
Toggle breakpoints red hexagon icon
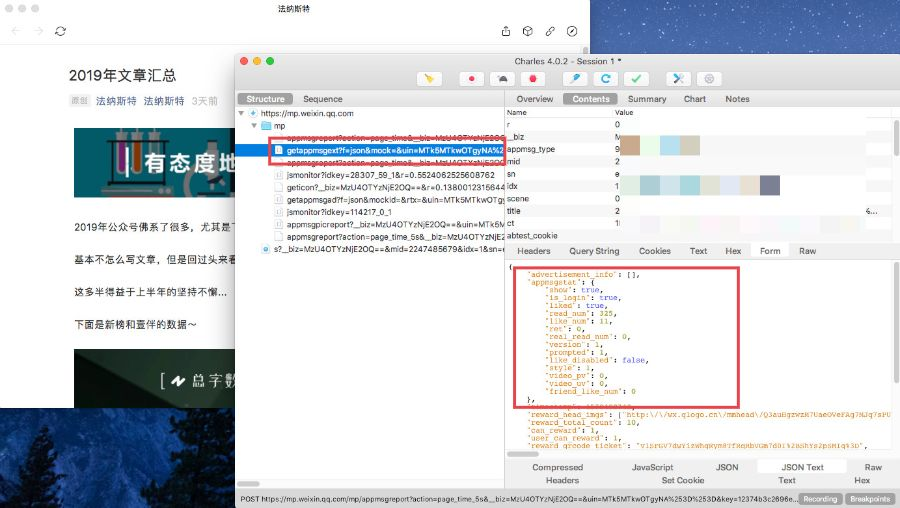click(x=533, y=79)
